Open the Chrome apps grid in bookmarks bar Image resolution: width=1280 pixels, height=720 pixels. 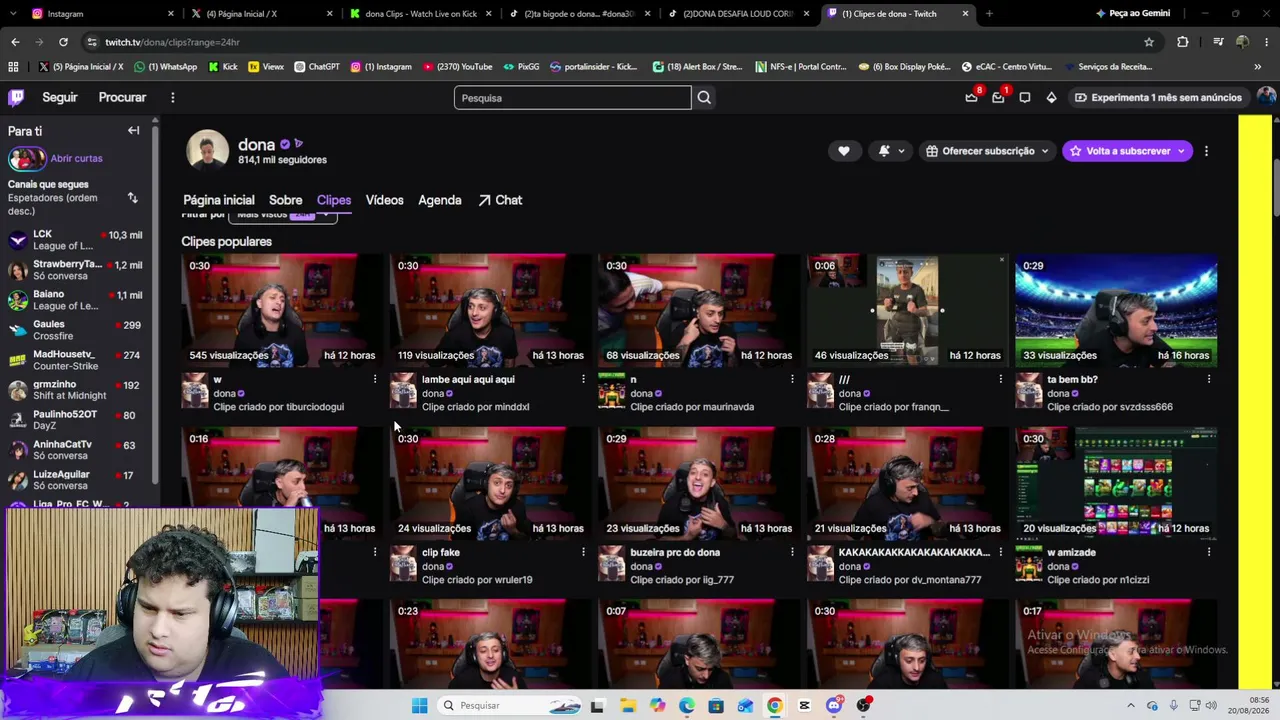click(13, 67)
